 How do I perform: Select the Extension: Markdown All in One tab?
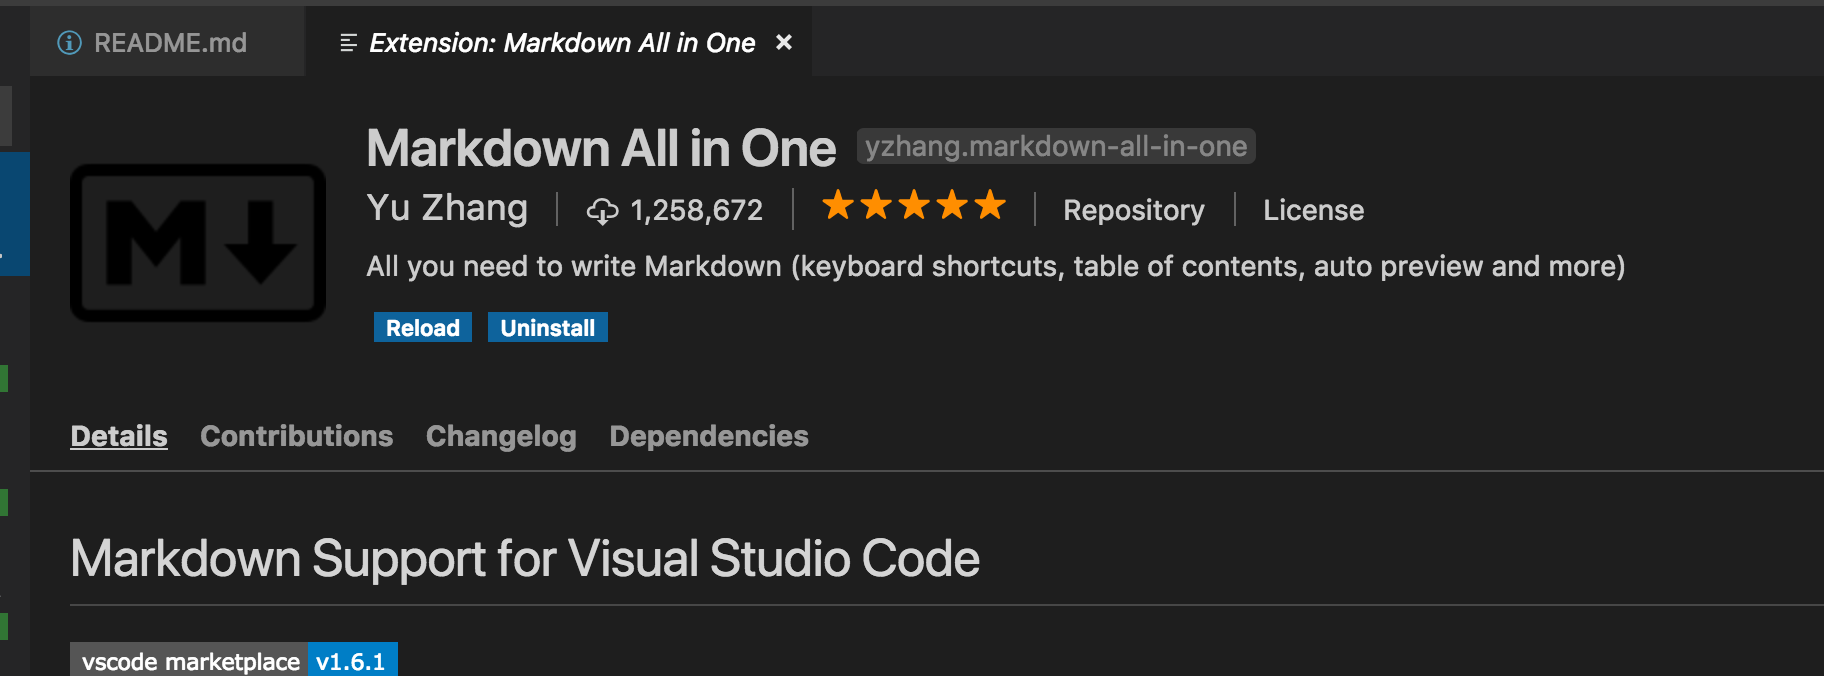click(x=561, y=43)
